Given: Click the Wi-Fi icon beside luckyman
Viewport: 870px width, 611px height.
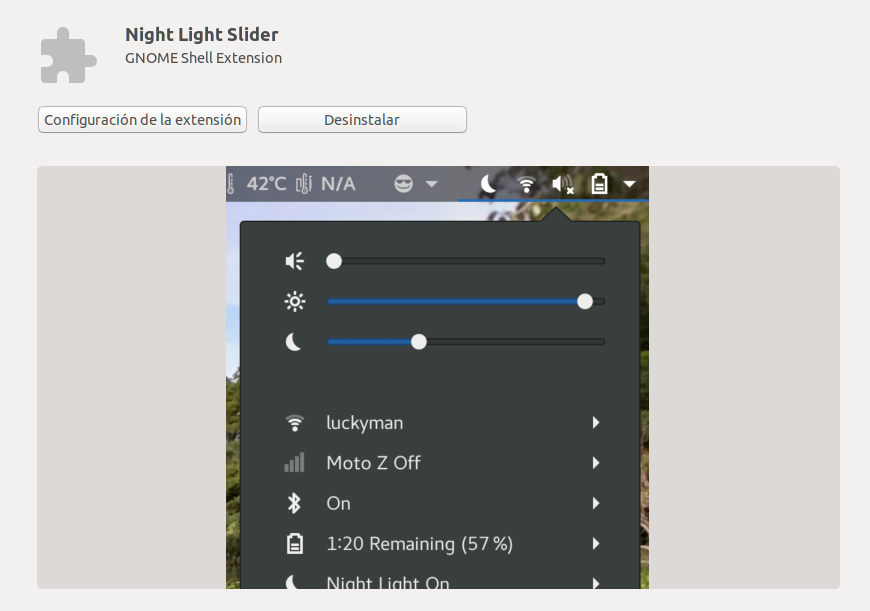Looking at the screenshot, I should click(x=295, y=423).
